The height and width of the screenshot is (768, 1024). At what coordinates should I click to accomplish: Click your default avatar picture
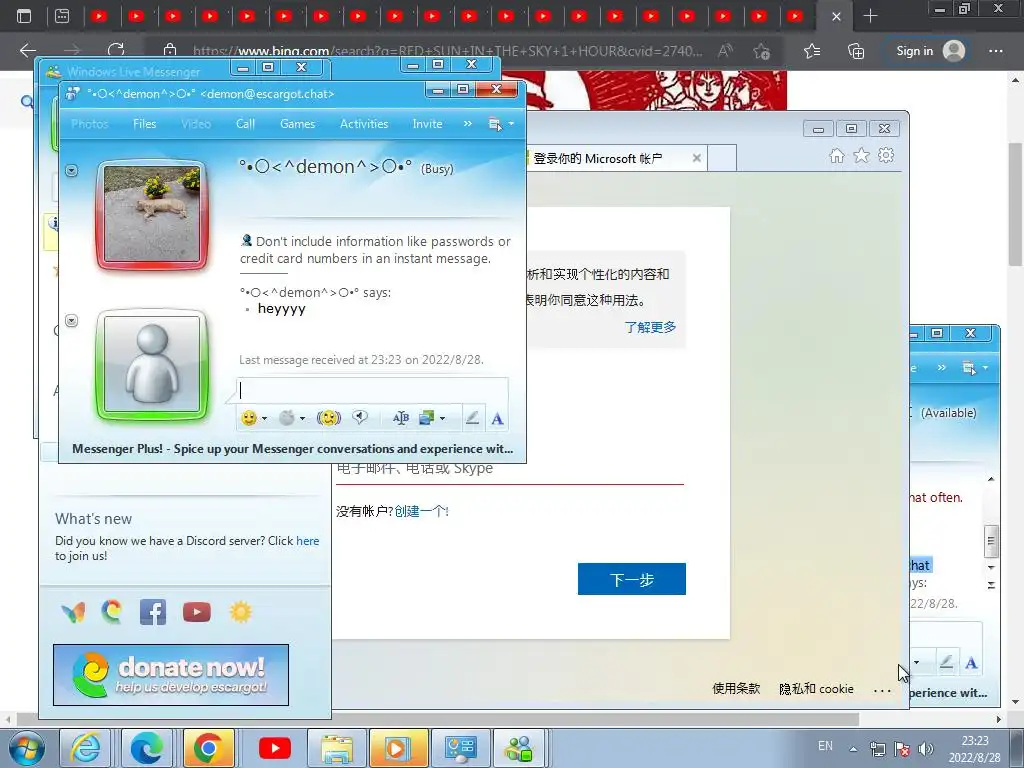pyautogui.click(x=152, y=364)
